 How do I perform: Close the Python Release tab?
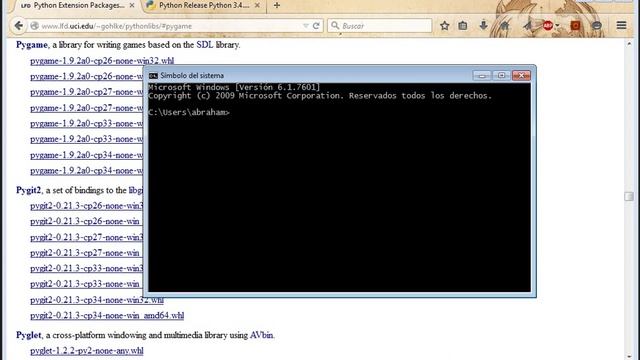(x=257, y=5)
